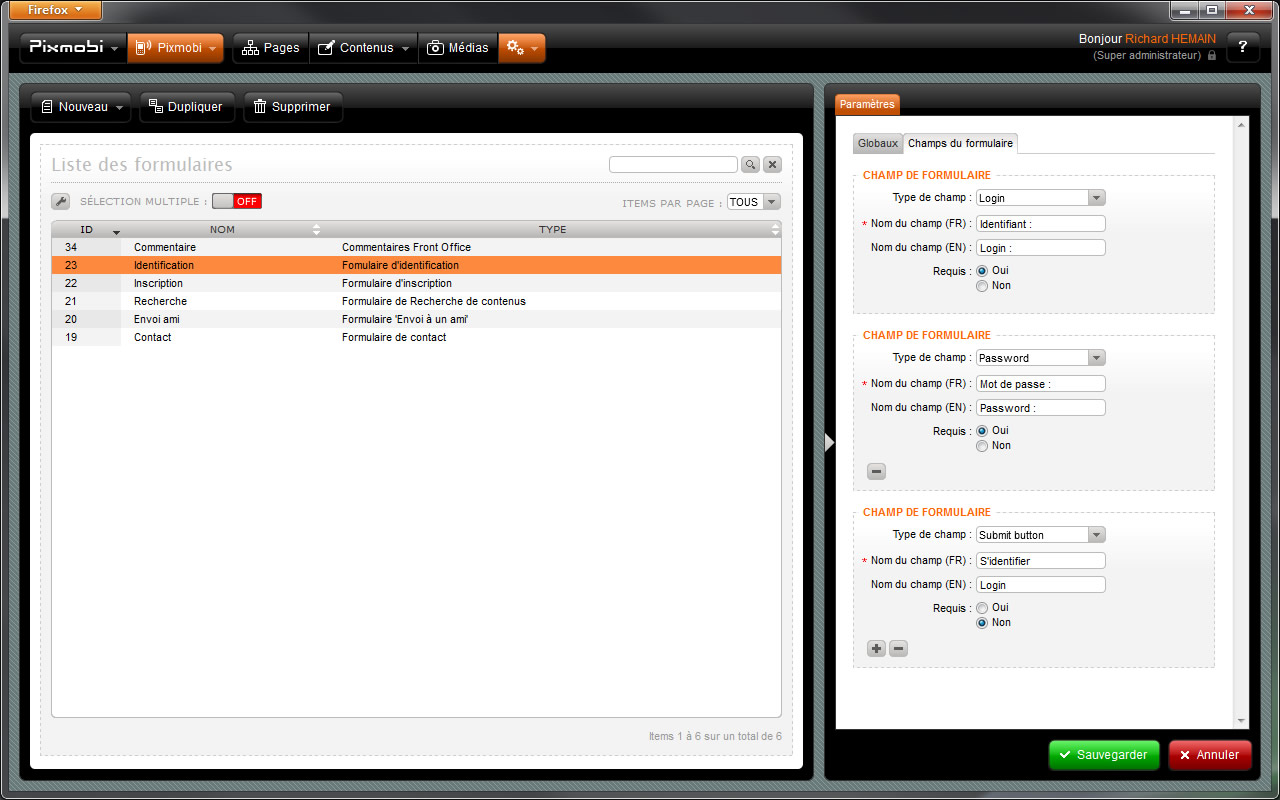Click the Sauvegarder button
Viewport: 1280px width, 800px height.
(x=1104, y=755)
